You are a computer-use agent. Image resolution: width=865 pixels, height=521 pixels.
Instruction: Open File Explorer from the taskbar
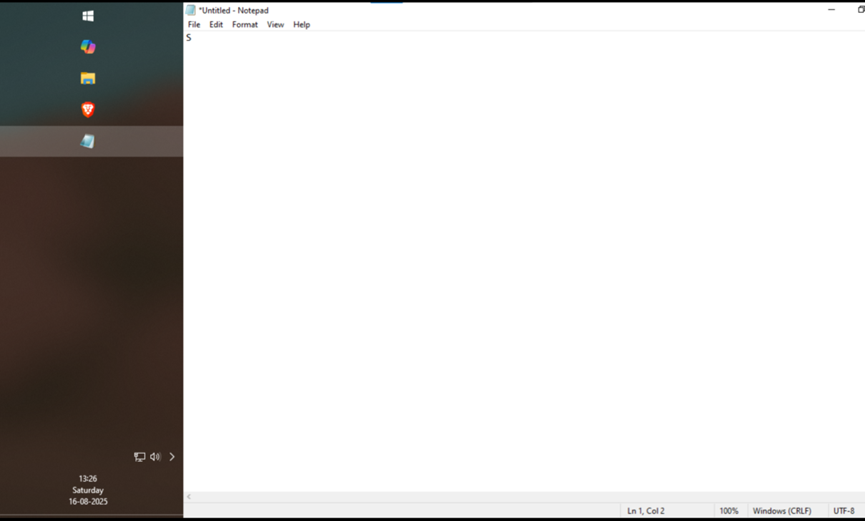pyautogui.click(x=88, y=78)
